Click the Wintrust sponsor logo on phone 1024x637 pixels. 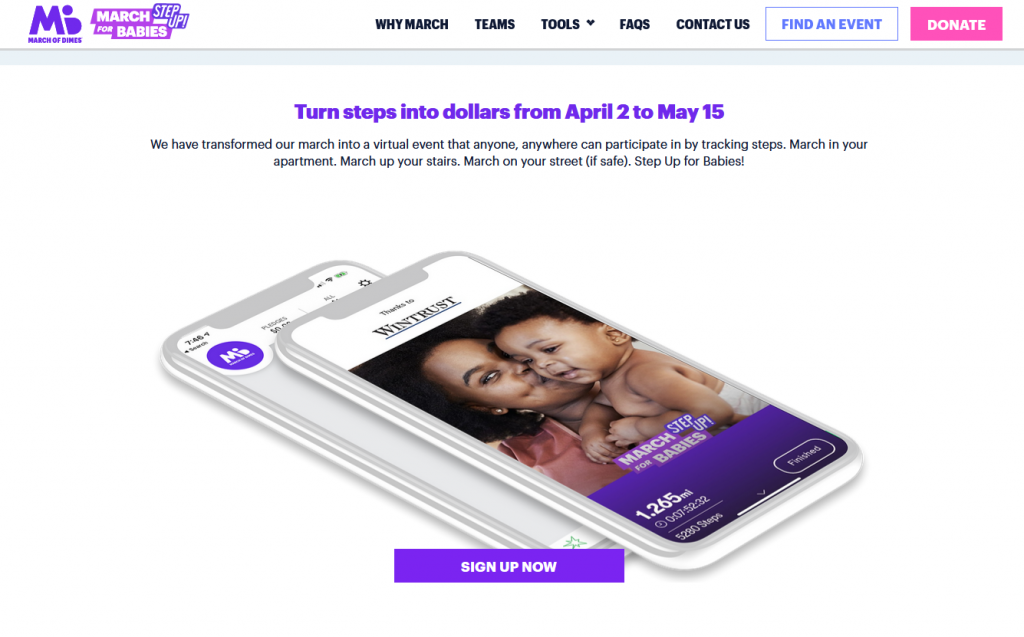[x=416, y=316]
